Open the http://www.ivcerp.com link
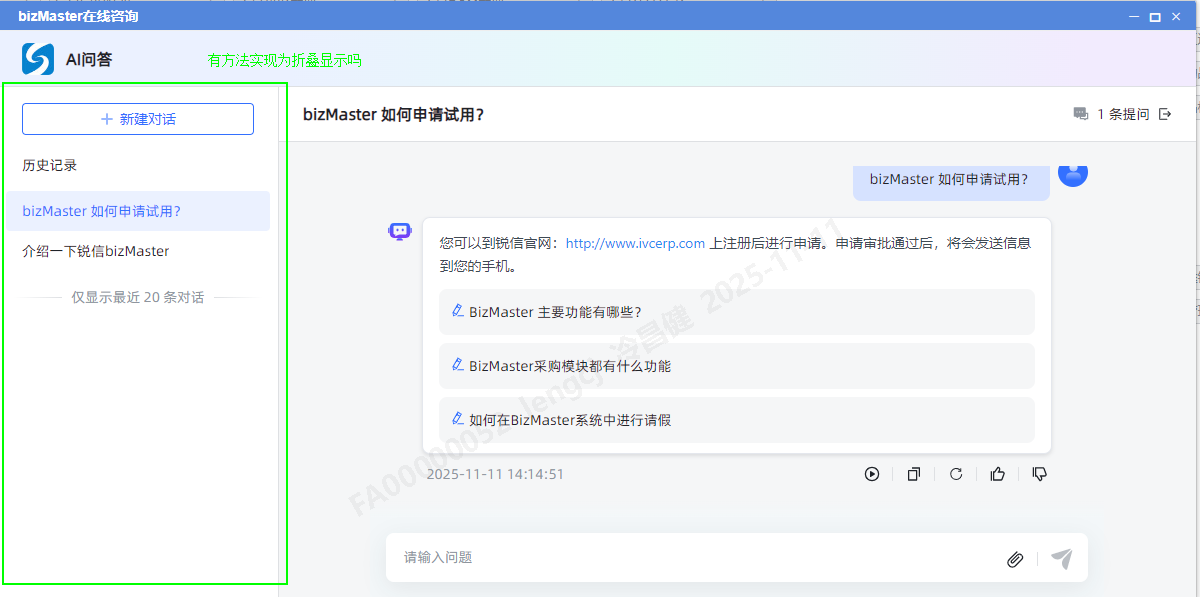The width and height of the screenshot is (1200, 597). (x=635, y=243)
